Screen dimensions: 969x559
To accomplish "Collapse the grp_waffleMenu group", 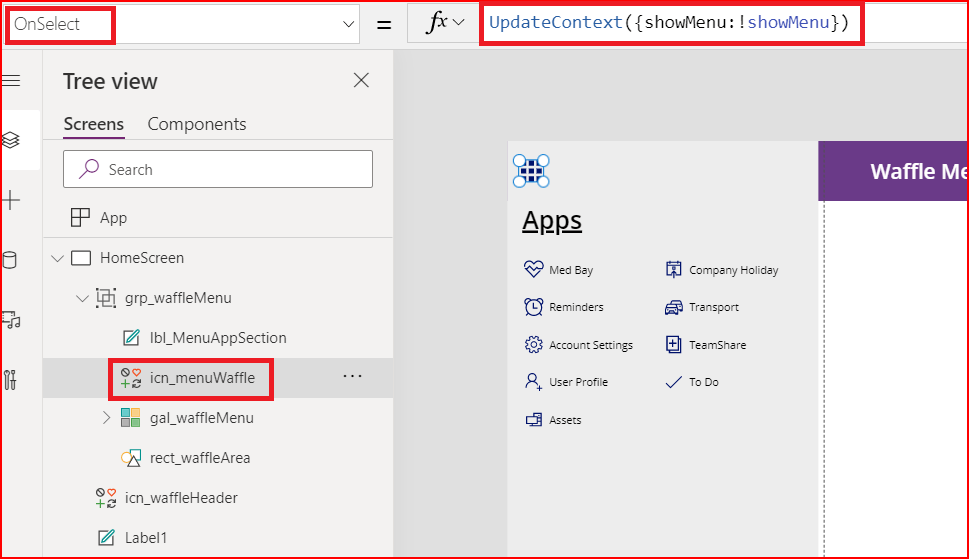I will pos(82,298).
